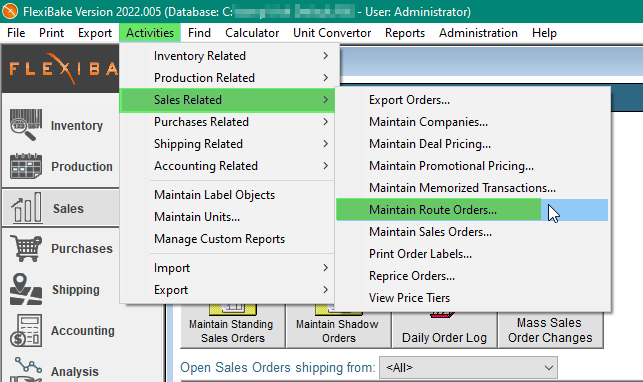Image resolution: width=643 pixels, height=382 pixels.
Task: Open the Shipping map pin icon
Action: point(26,289)
